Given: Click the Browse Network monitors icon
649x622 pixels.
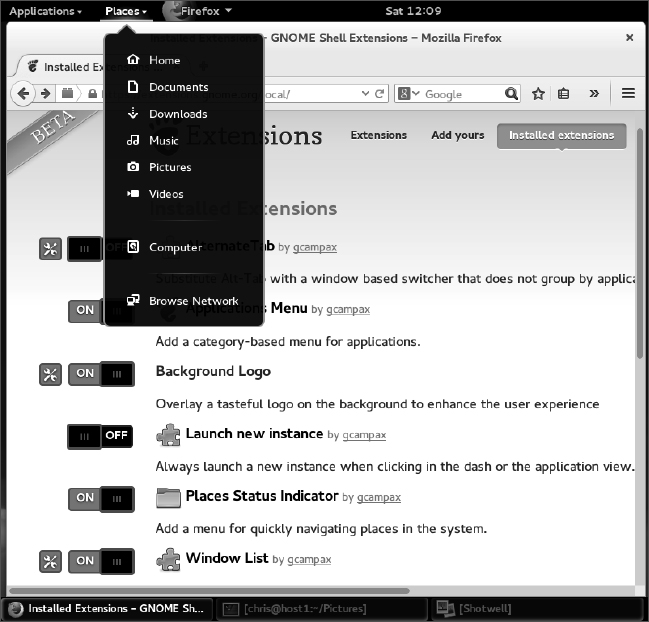Looking at the screenshot, I should click(x=133, y=300).
